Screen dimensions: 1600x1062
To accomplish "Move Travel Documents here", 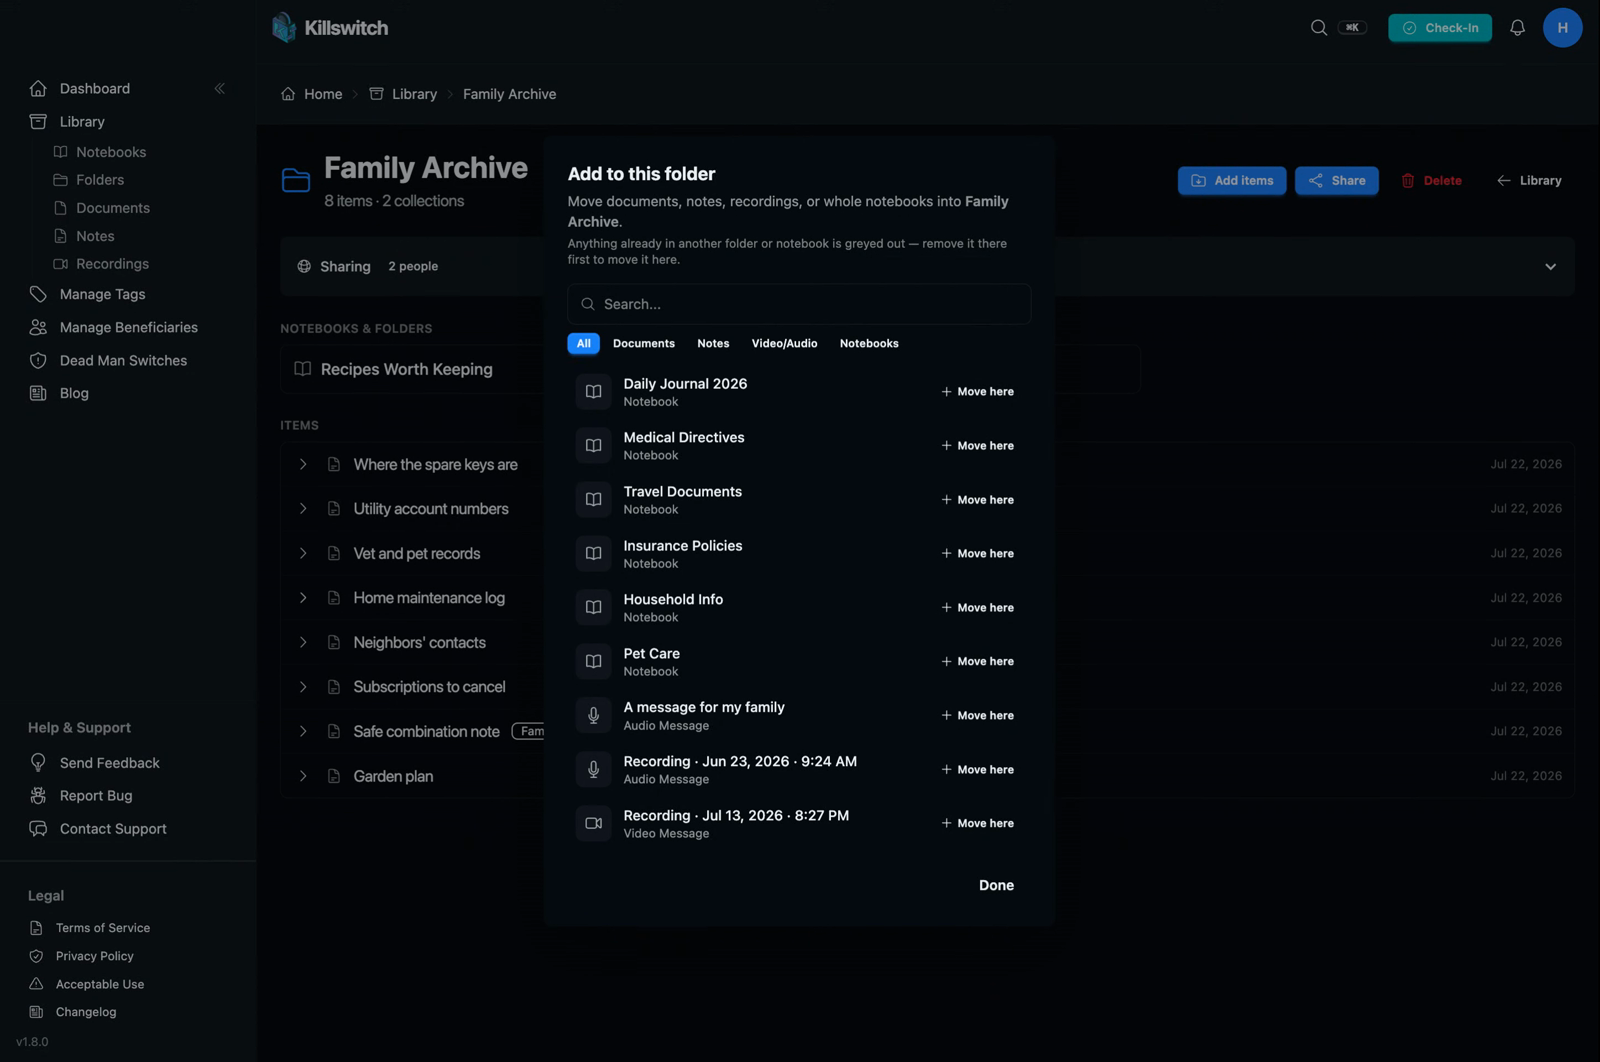I will point(977,499).
